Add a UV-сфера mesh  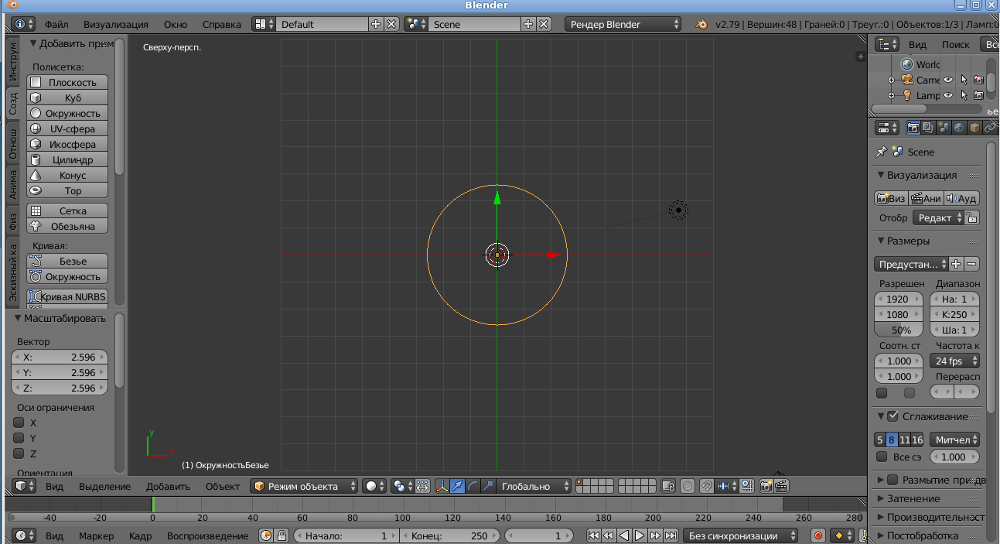point(67,129)
